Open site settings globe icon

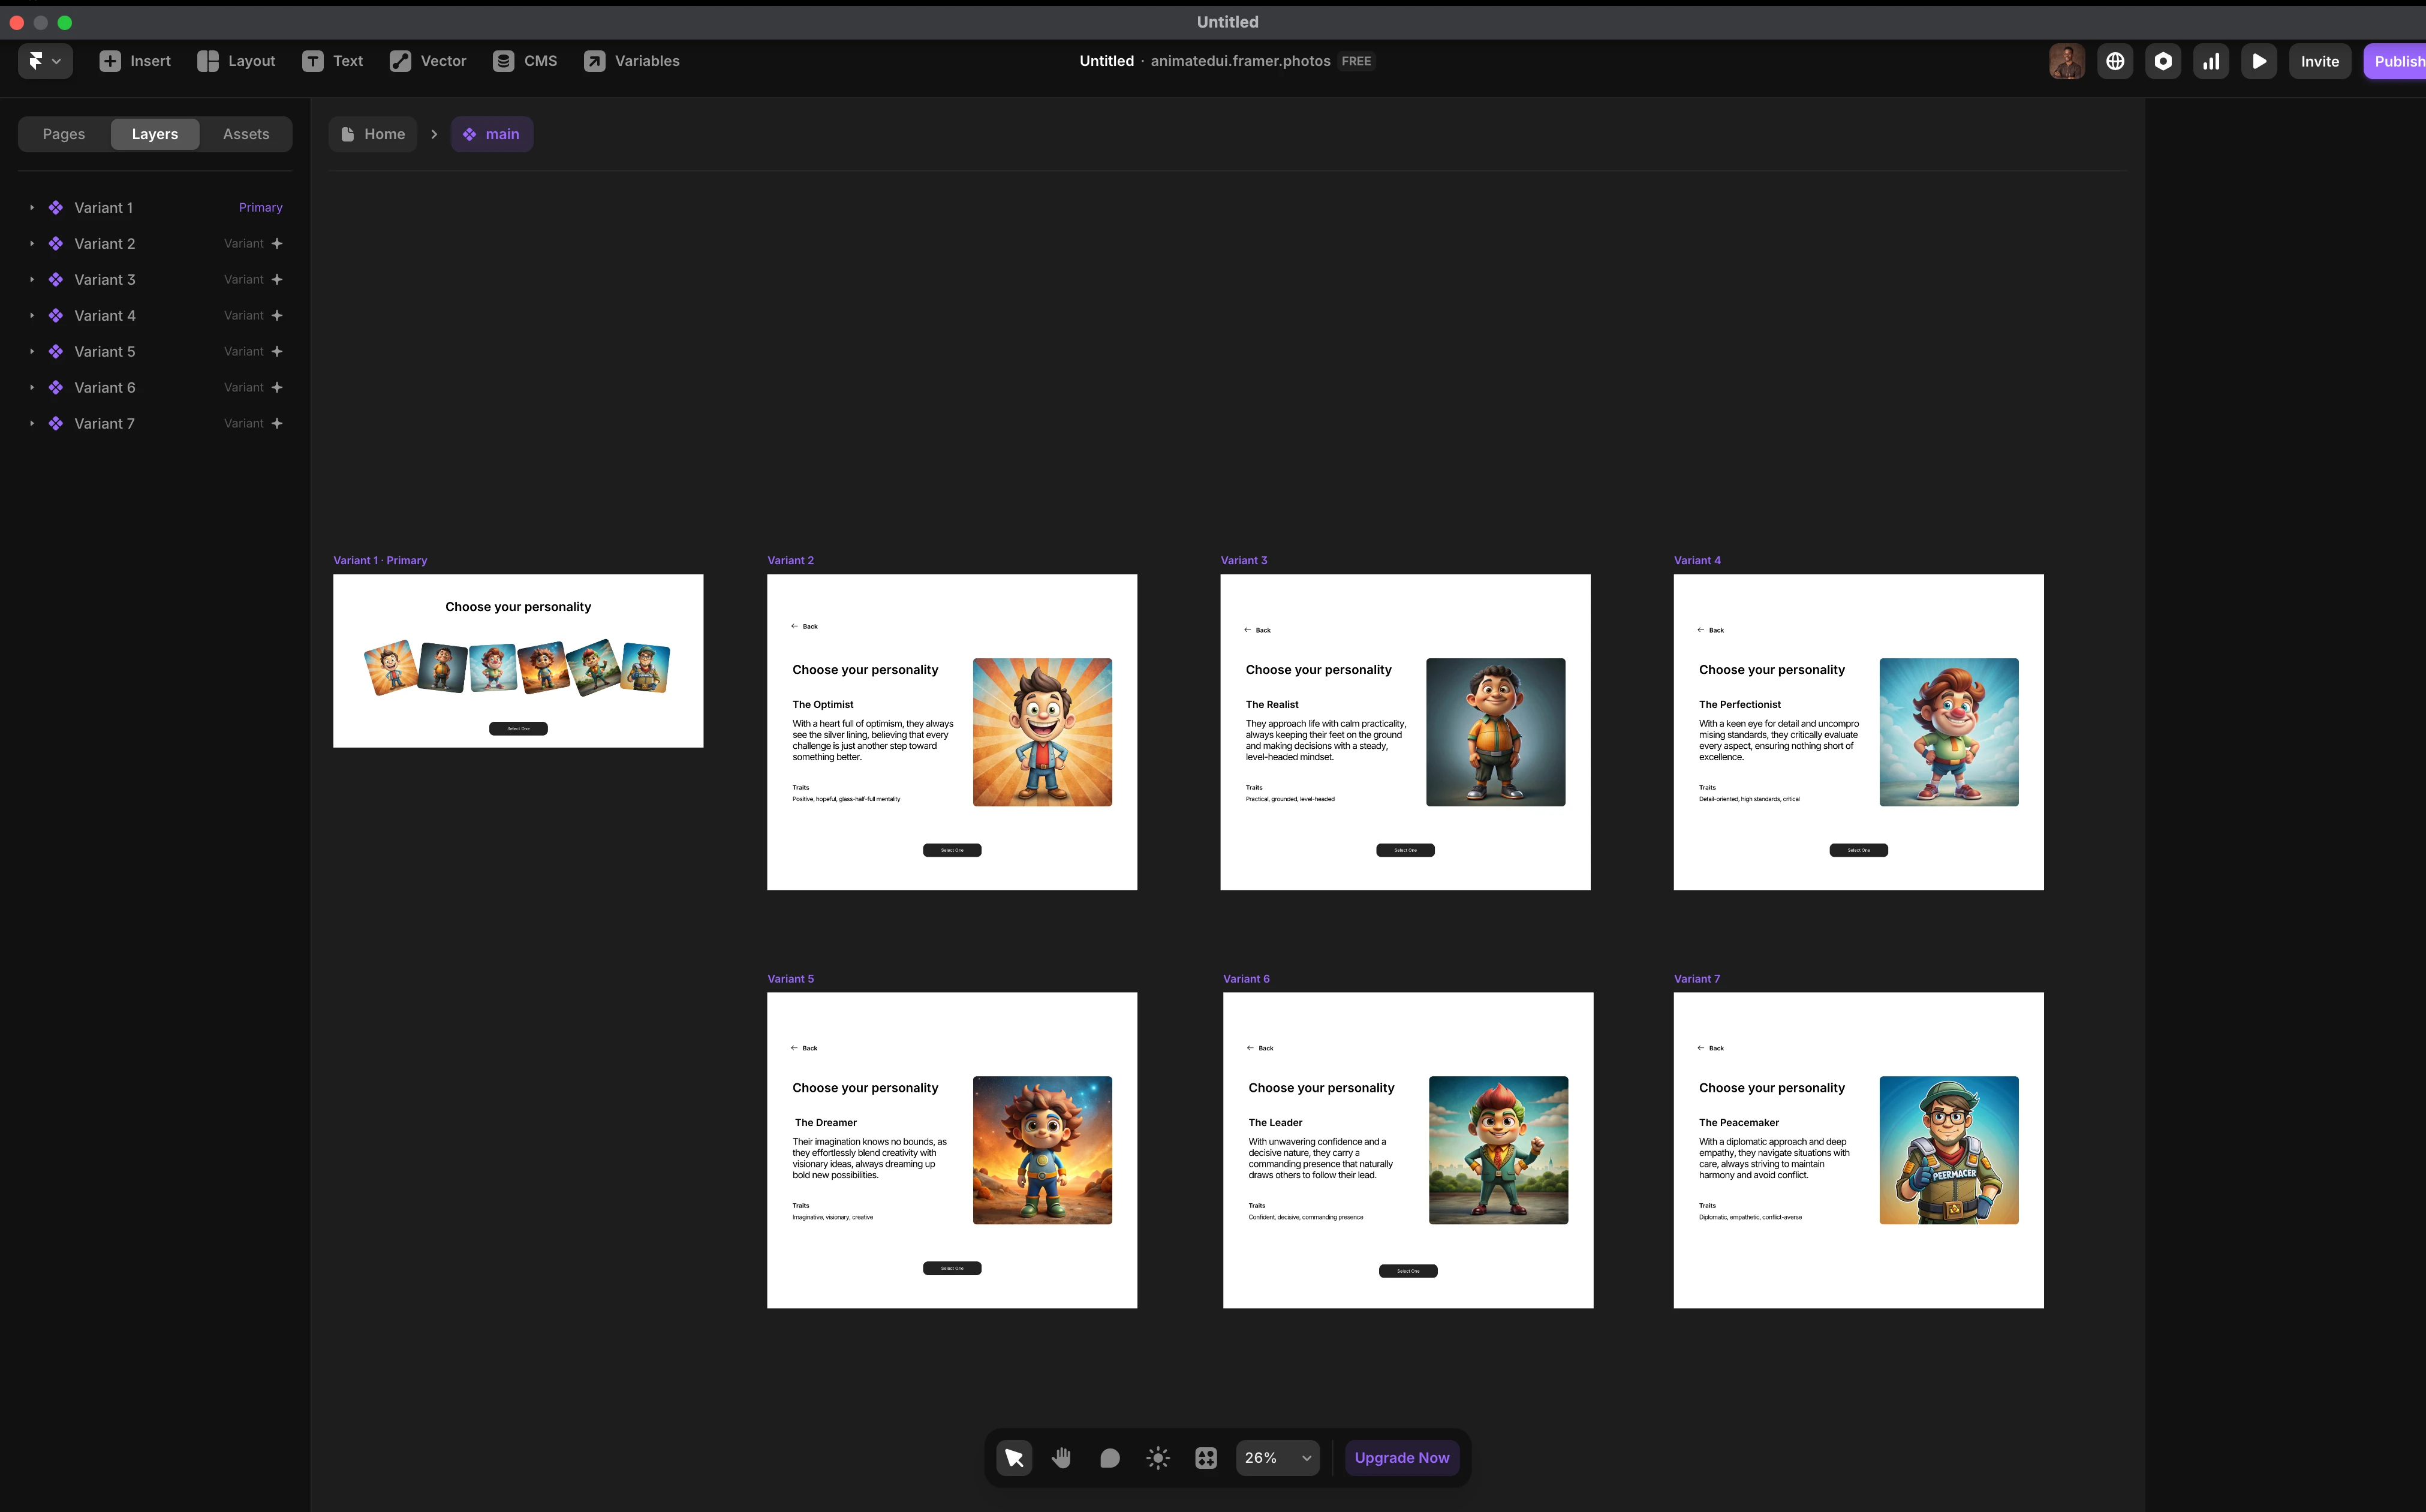coord(2115,61)
